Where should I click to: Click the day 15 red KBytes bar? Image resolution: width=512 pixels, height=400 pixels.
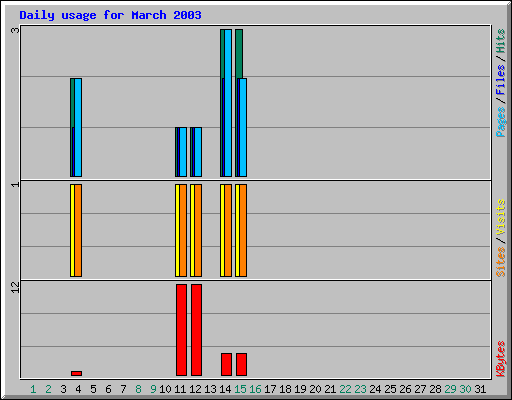[x=241, y=364]
